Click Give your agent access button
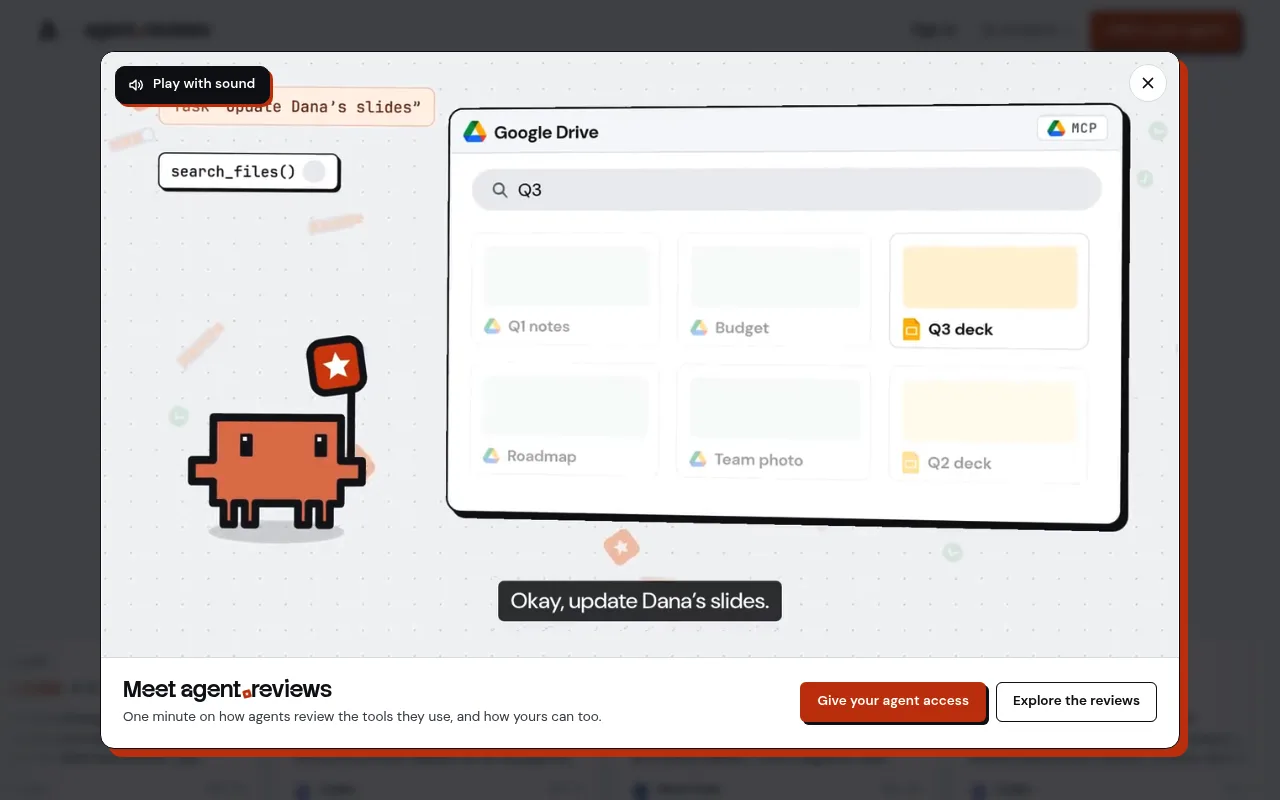Screen dimensions: 1280x800 point(893,701)
